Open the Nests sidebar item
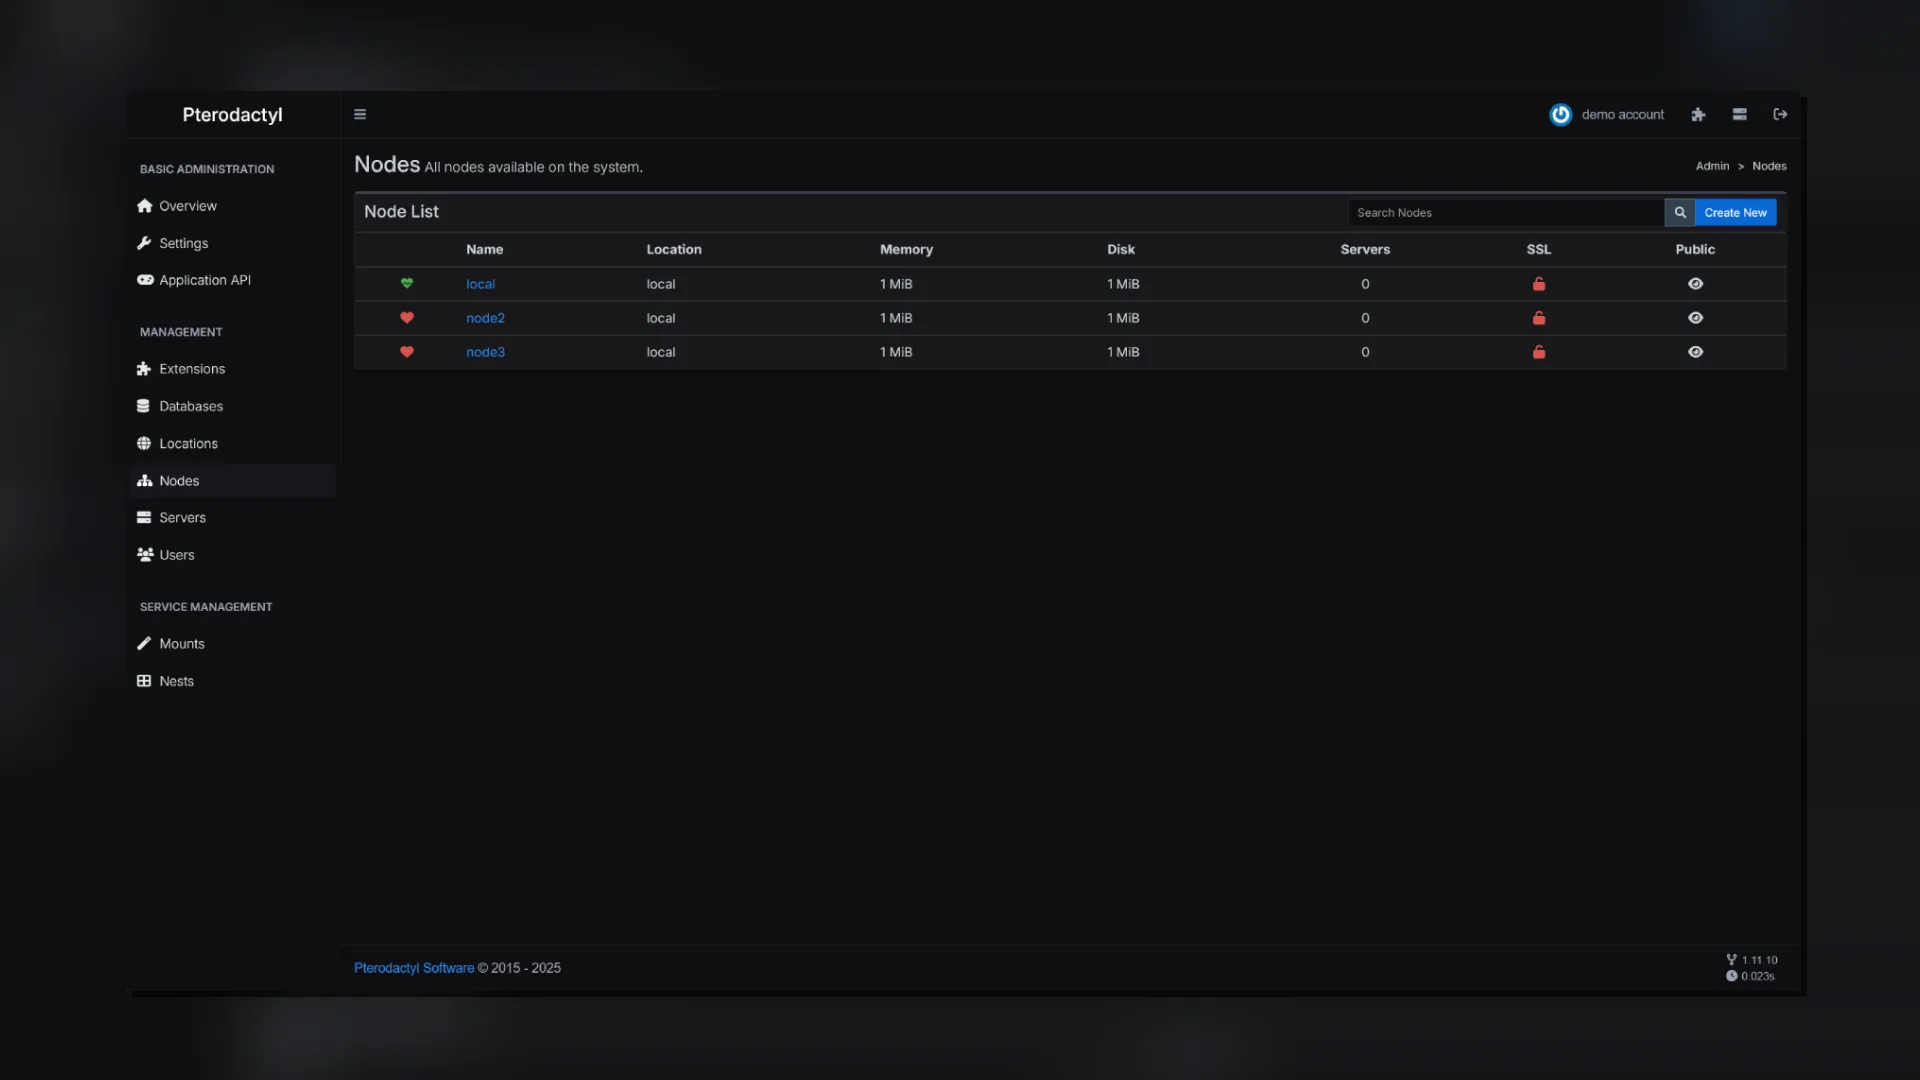The height and width of the screenshot is (1080, 1920). click(176, 681)
